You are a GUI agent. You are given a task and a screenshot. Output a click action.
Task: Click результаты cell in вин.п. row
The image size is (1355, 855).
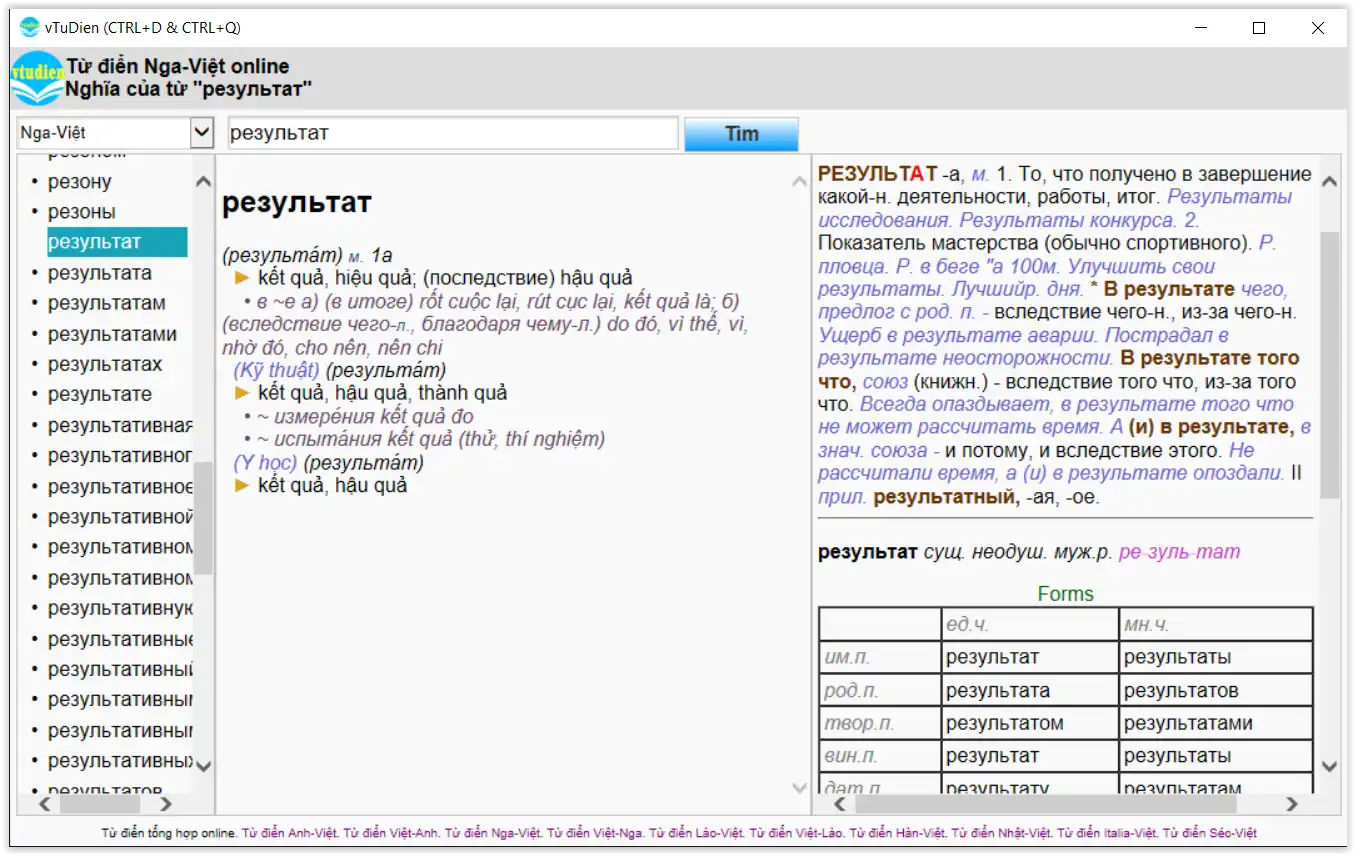pyautogui.click(x=1177, y=756)
